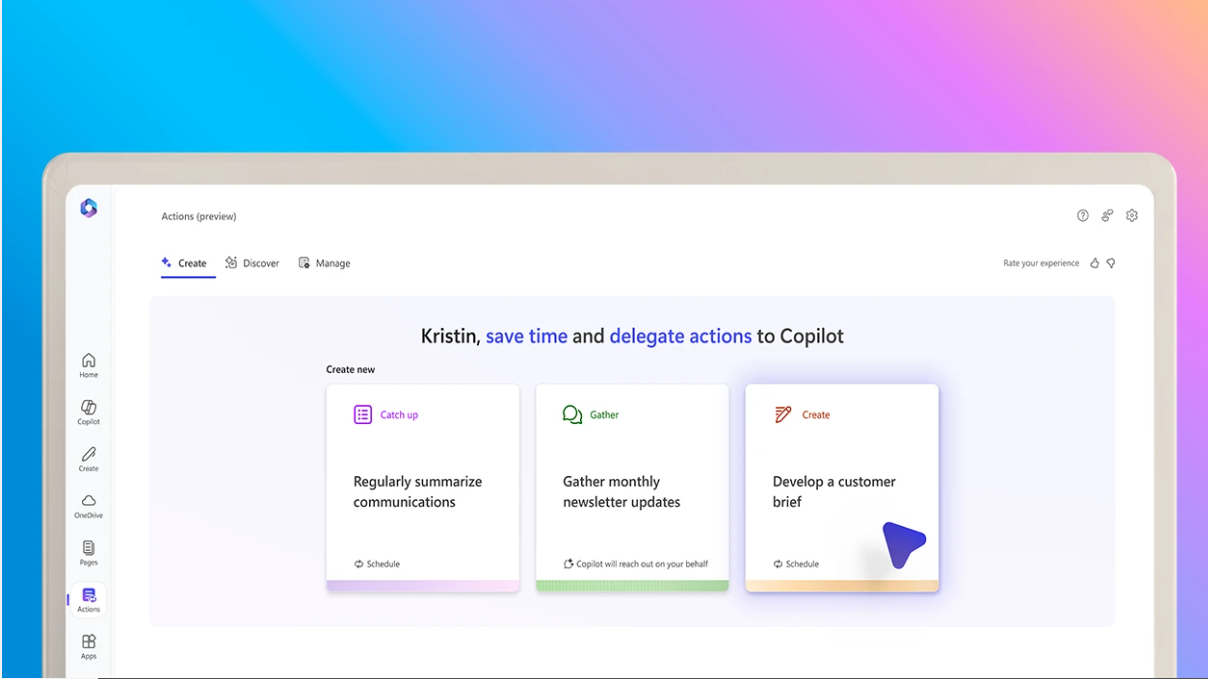Click the help question mark icon
Screen dimensions: 1208x679
(1082, 215)
